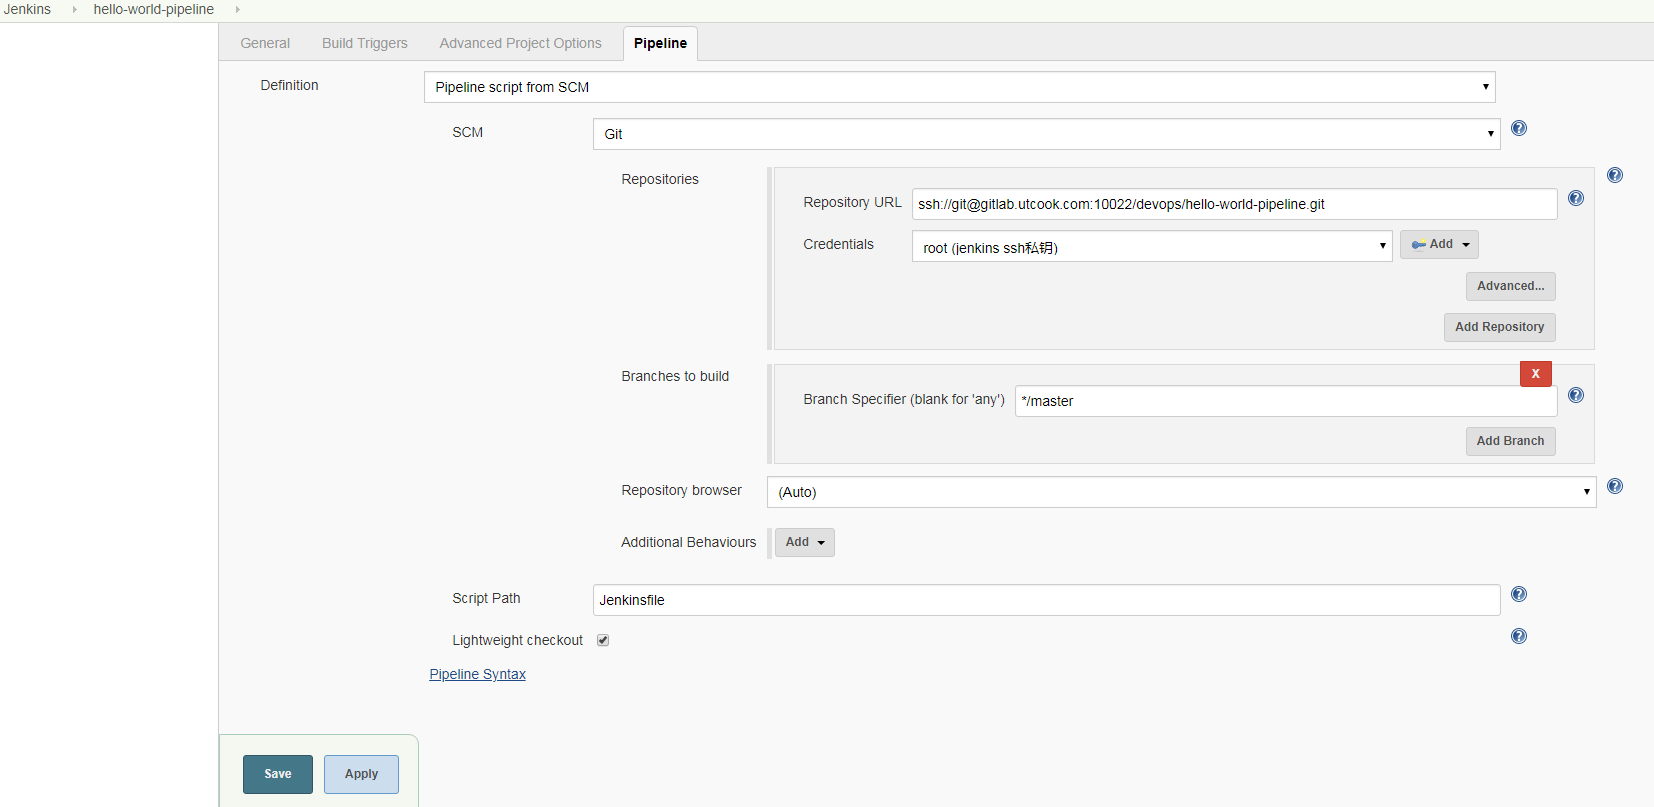Delete the */master branch entry
Viewport: 1654px width, 807px height.
click(x=1535, y=373)
